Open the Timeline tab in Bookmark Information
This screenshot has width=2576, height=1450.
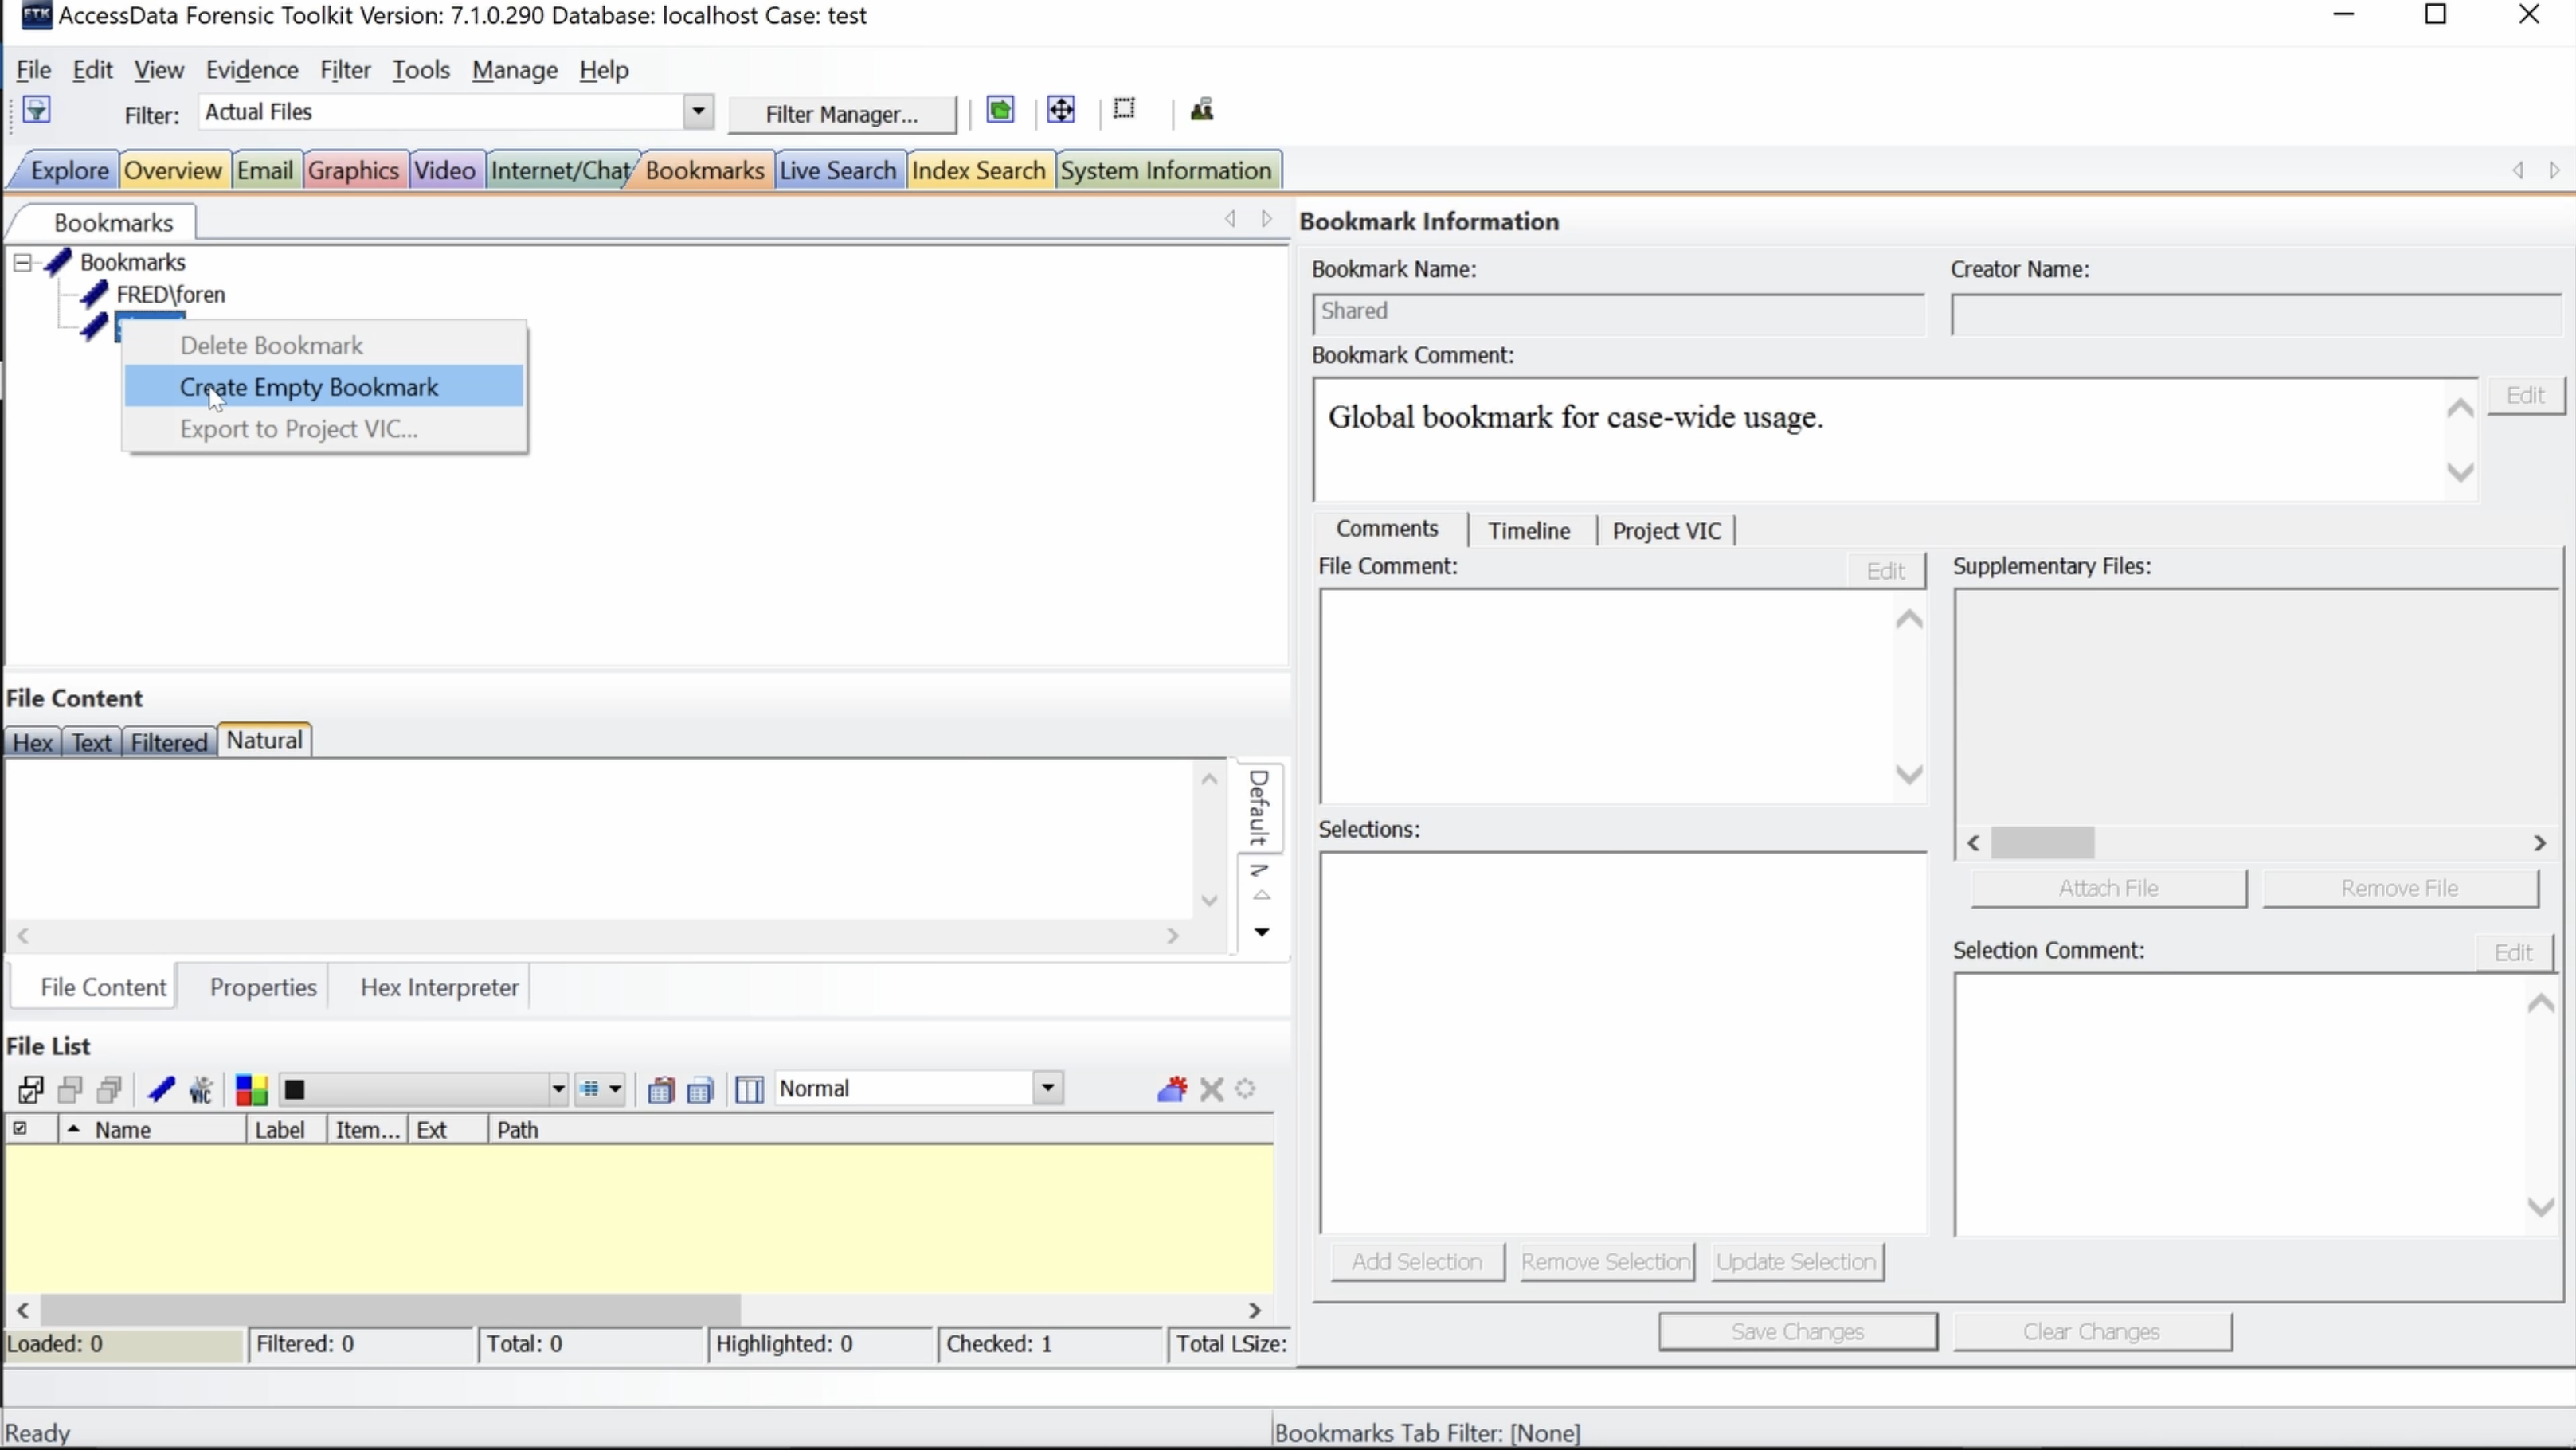point(1529,530)
